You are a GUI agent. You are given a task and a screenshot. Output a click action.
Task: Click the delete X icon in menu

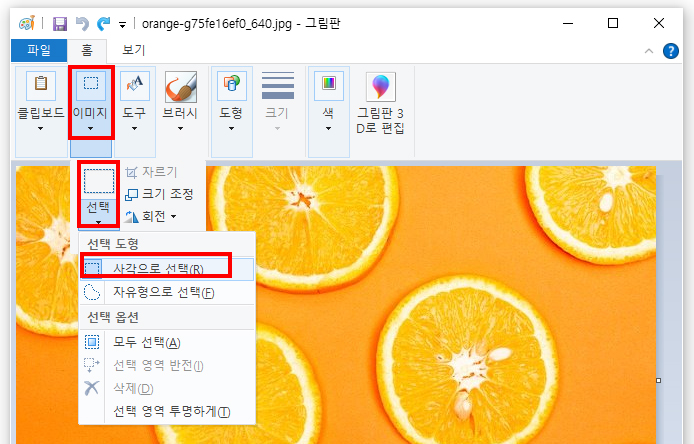click(x=92, y=388)
